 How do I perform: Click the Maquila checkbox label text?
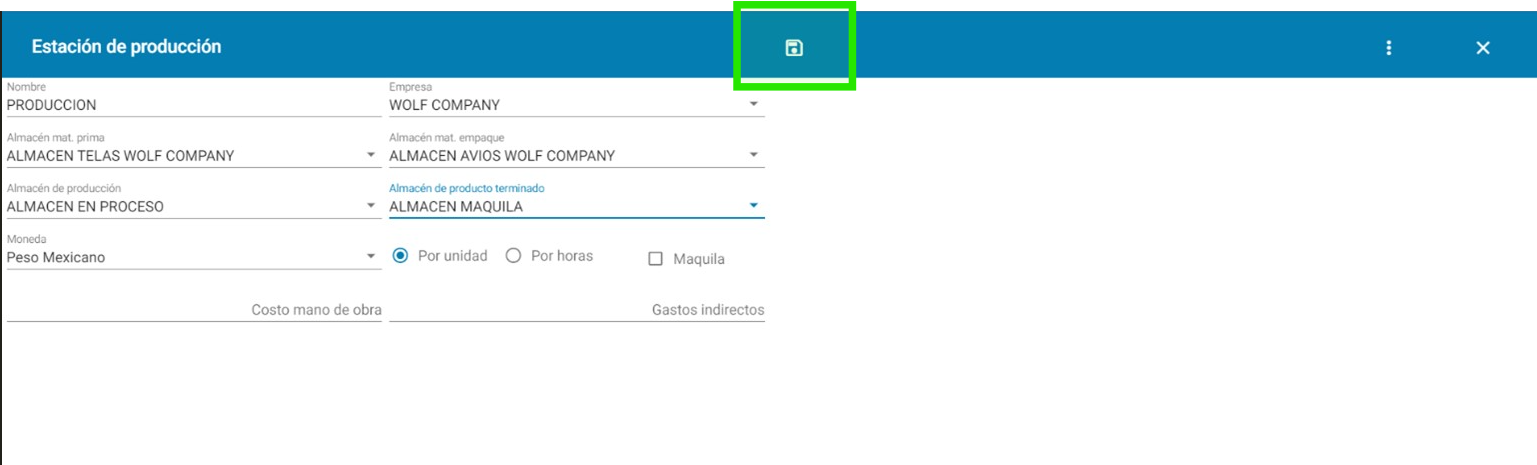(699, 259)
